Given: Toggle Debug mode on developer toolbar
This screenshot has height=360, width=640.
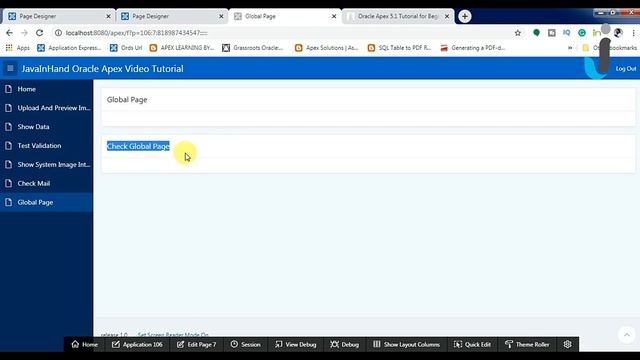Looking at the screenshot, I should coord(344,344).
